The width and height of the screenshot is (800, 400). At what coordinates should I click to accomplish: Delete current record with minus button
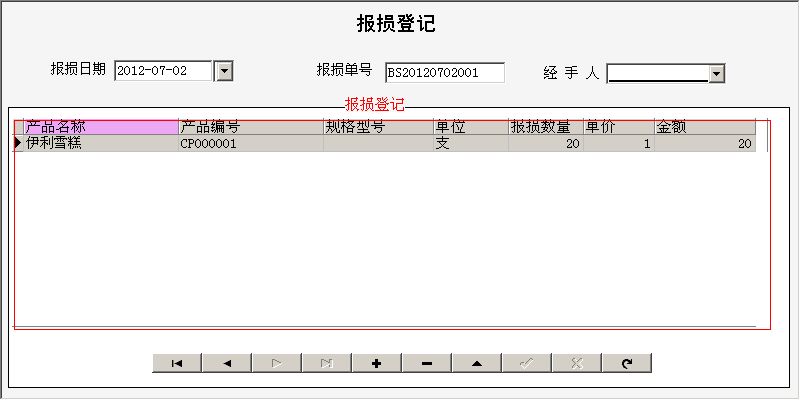[427, 363]
